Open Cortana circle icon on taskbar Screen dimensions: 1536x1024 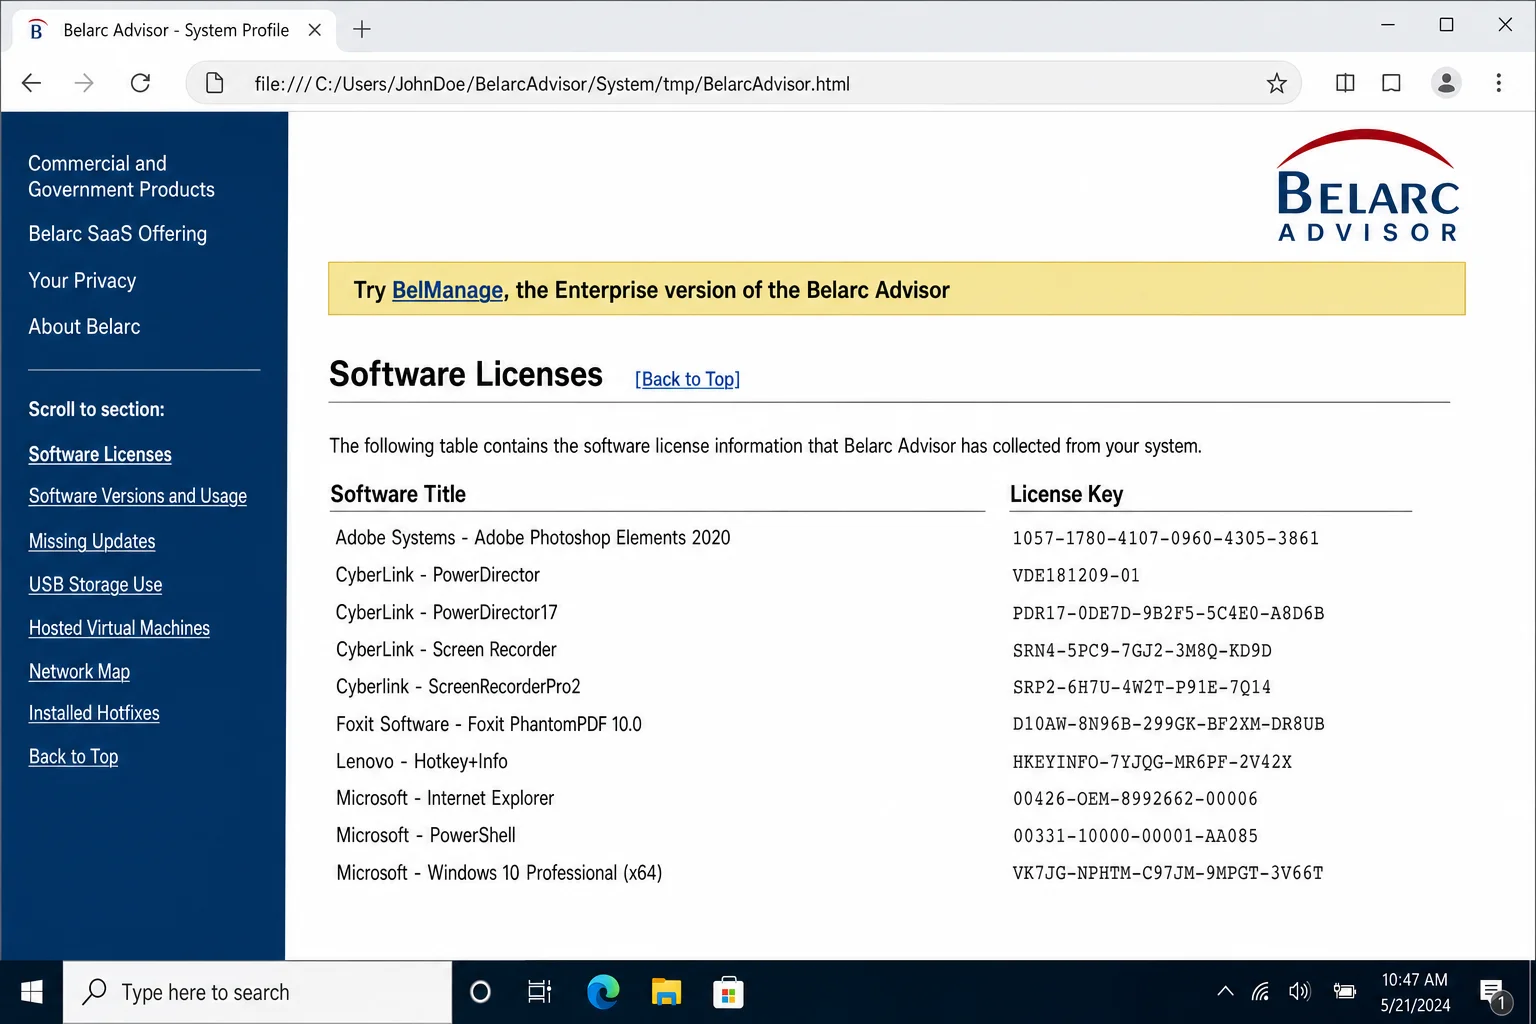click(480, 992)
